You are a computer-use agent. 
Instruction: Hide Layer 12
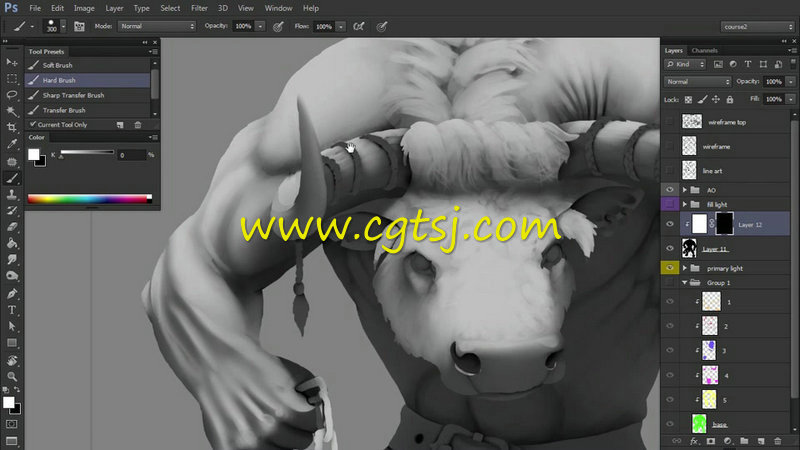(x=670, y=224)
